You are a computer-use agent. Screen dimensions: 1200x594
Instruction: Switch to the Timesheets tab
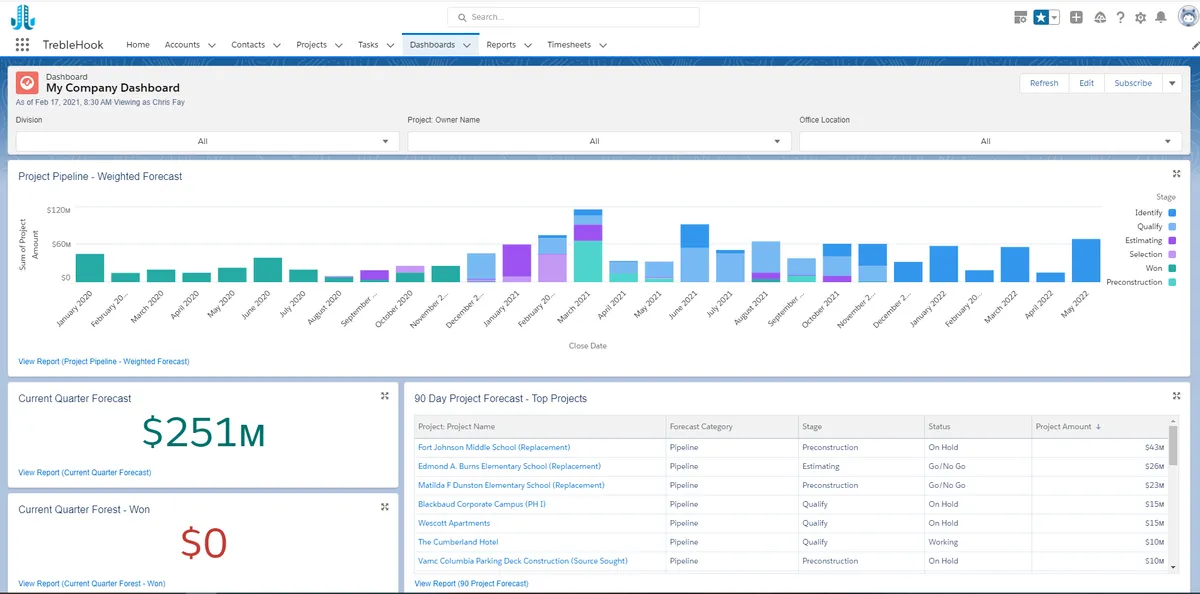click(x=569, y=45)
